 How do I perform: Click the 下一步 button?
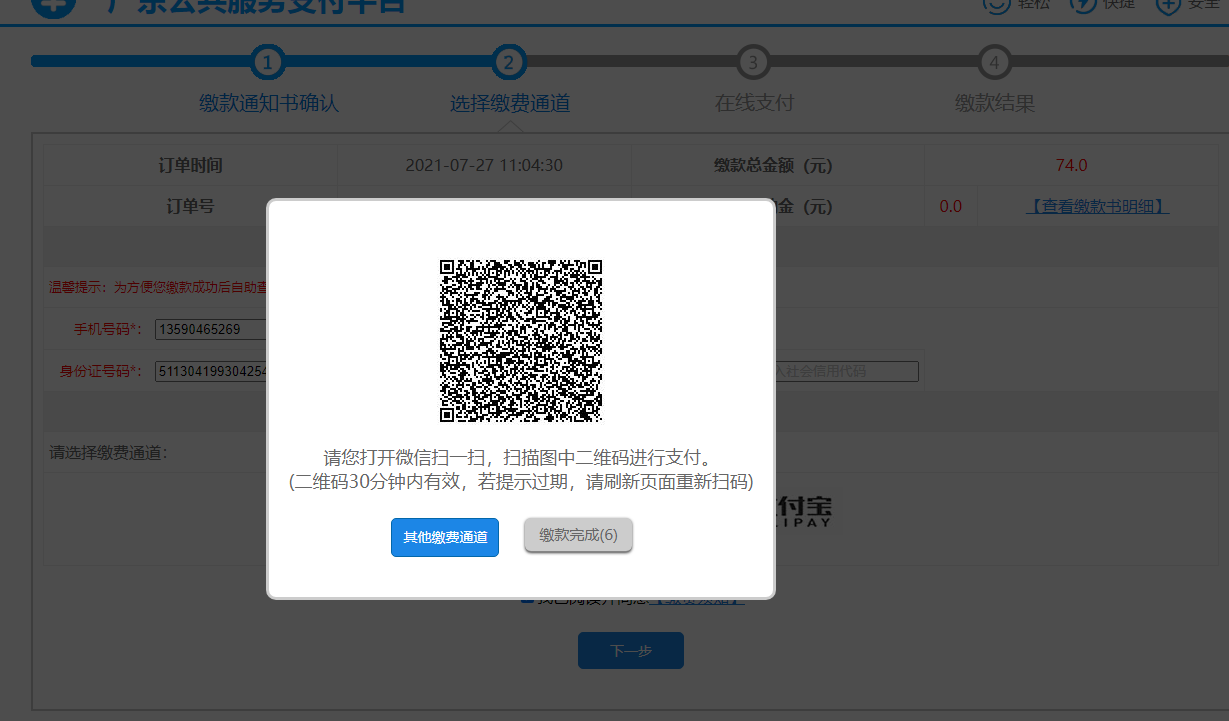[x=630, y=650]
